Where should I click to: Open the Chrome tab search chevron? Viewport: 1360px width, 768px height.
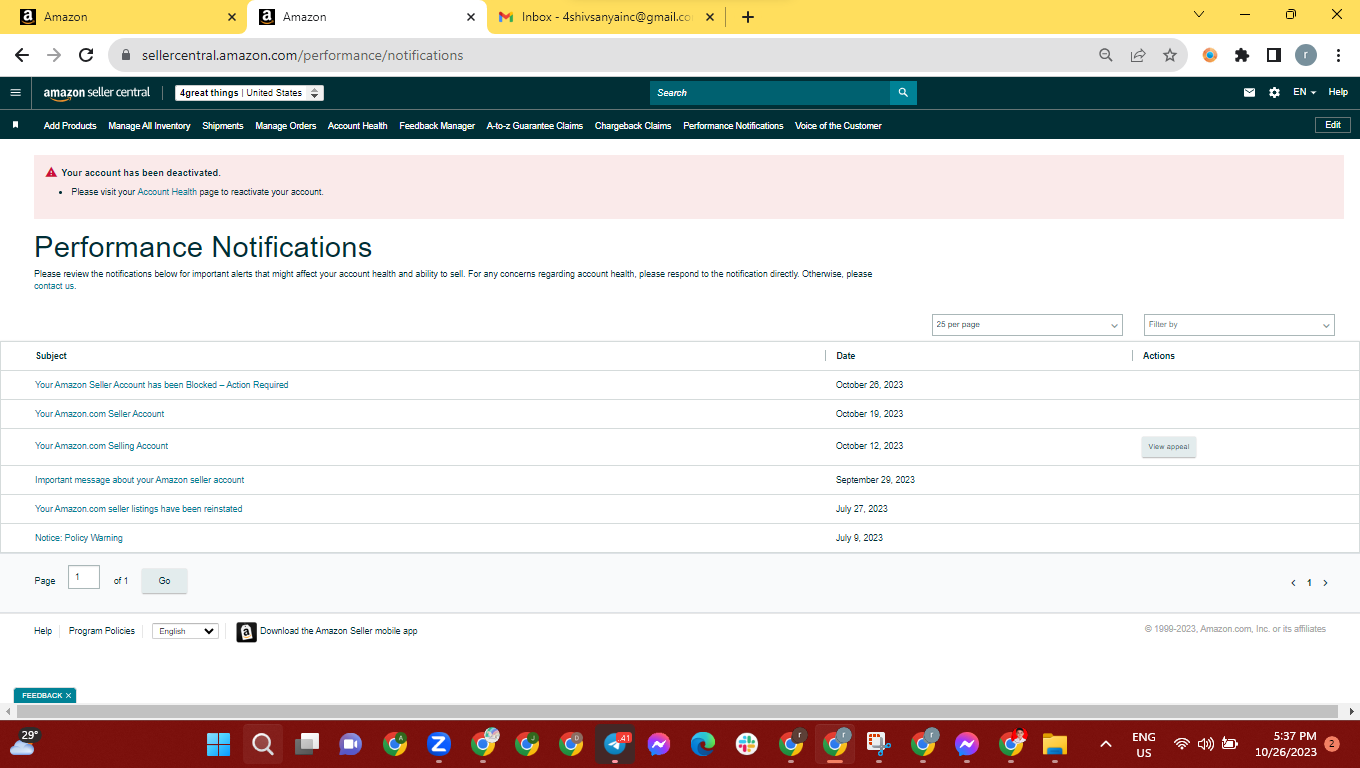[x=1199, y=15]
